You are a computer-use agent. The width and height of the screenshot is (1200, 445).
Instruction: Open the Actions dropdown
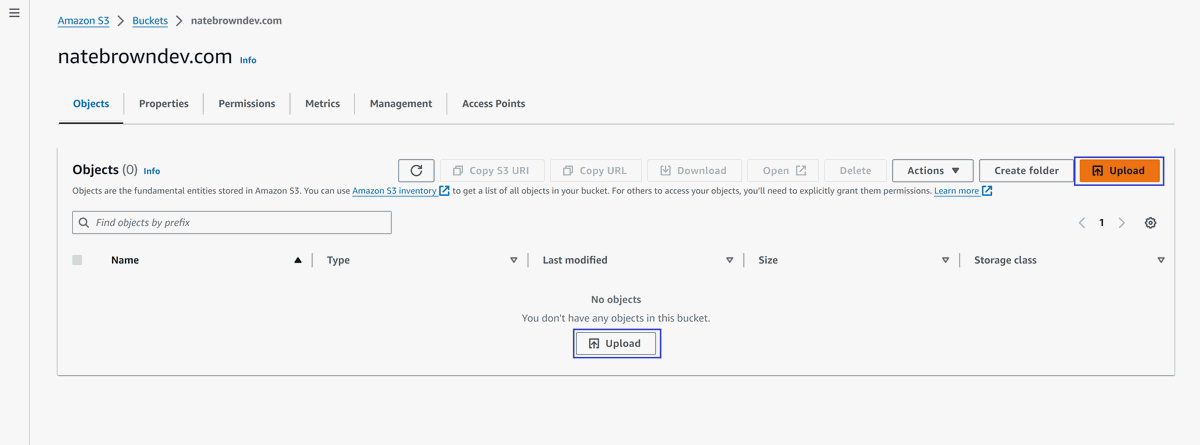pos(933,170)
